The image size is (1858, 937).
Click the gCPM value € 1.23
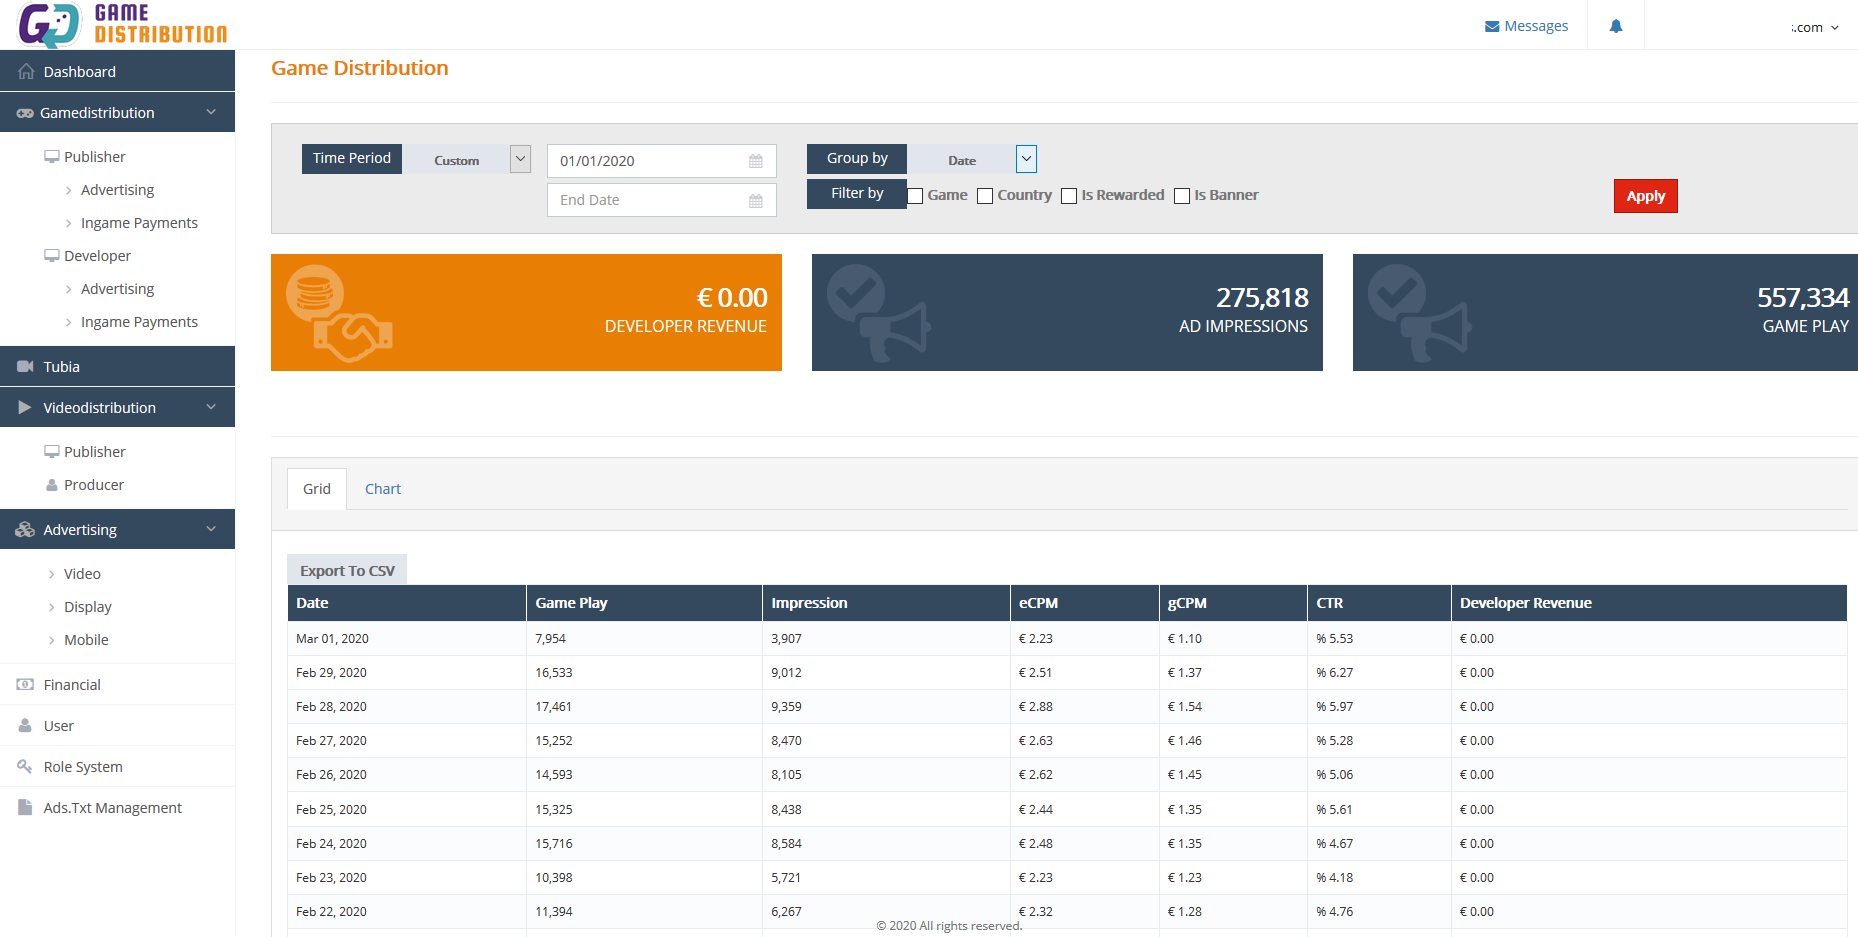tap(1184, 878)
